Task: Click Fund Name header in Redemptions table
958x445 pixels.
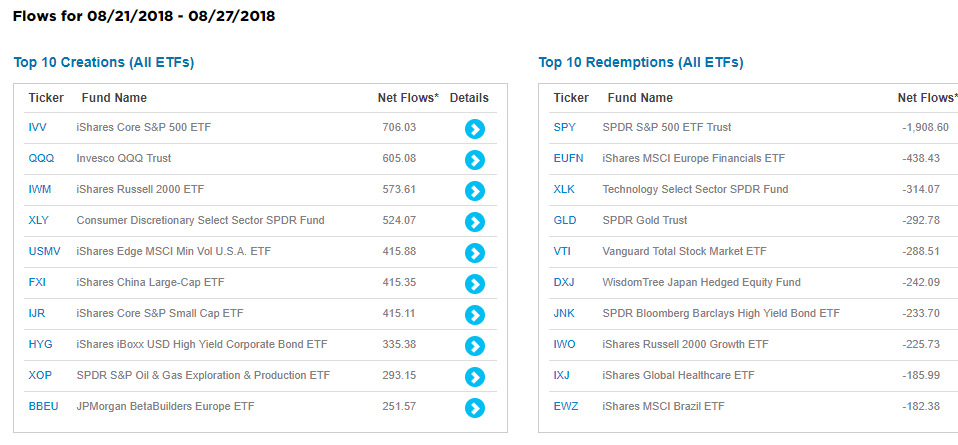Action: point(640,98)
